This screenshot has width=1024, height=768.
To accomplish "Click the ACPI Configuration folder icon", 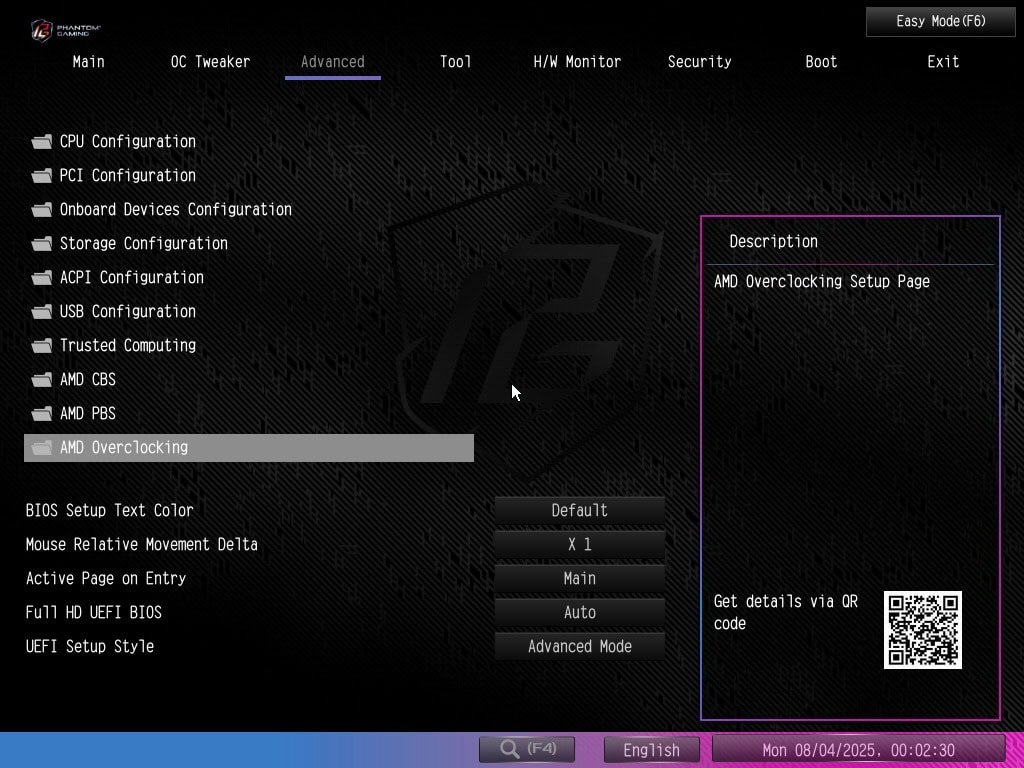I will 42,278.
